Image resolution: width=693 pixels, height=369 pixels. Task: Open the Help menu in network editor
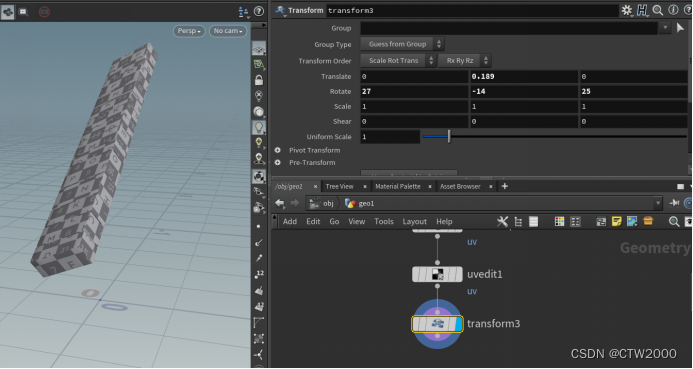pos(444,221)
